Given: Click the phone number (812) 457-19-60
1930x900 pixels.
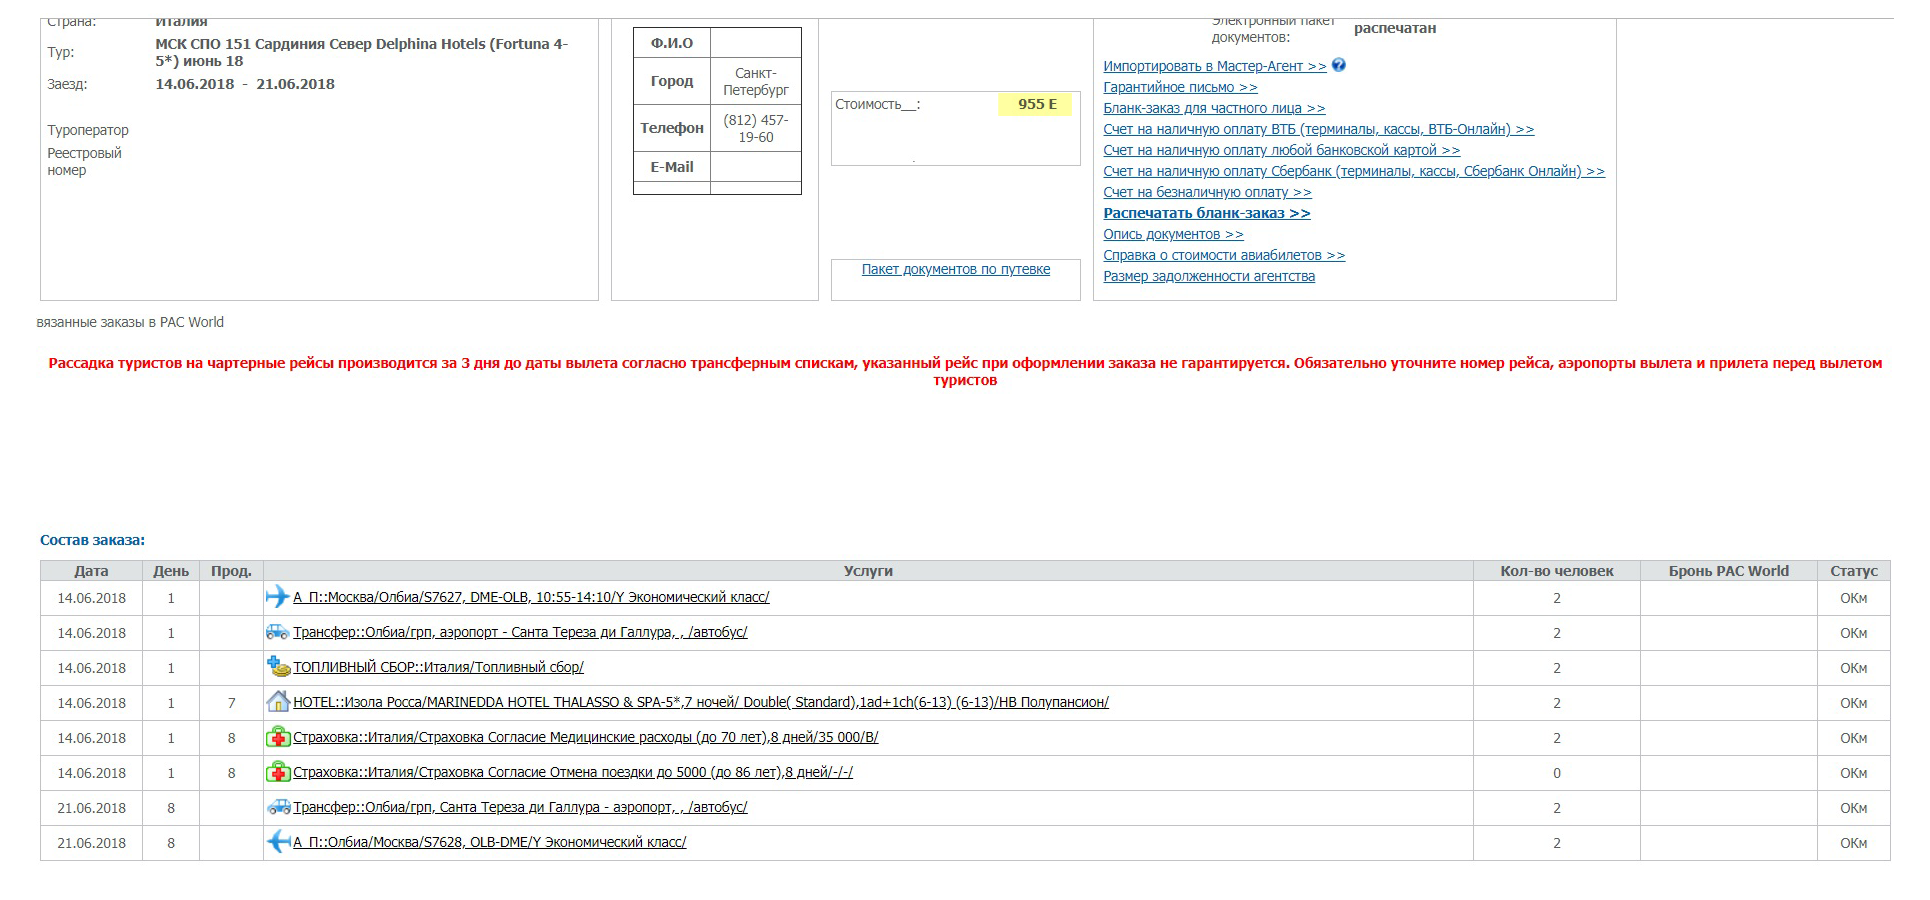Looking at the screenshot, I should [x=756, y=128].
